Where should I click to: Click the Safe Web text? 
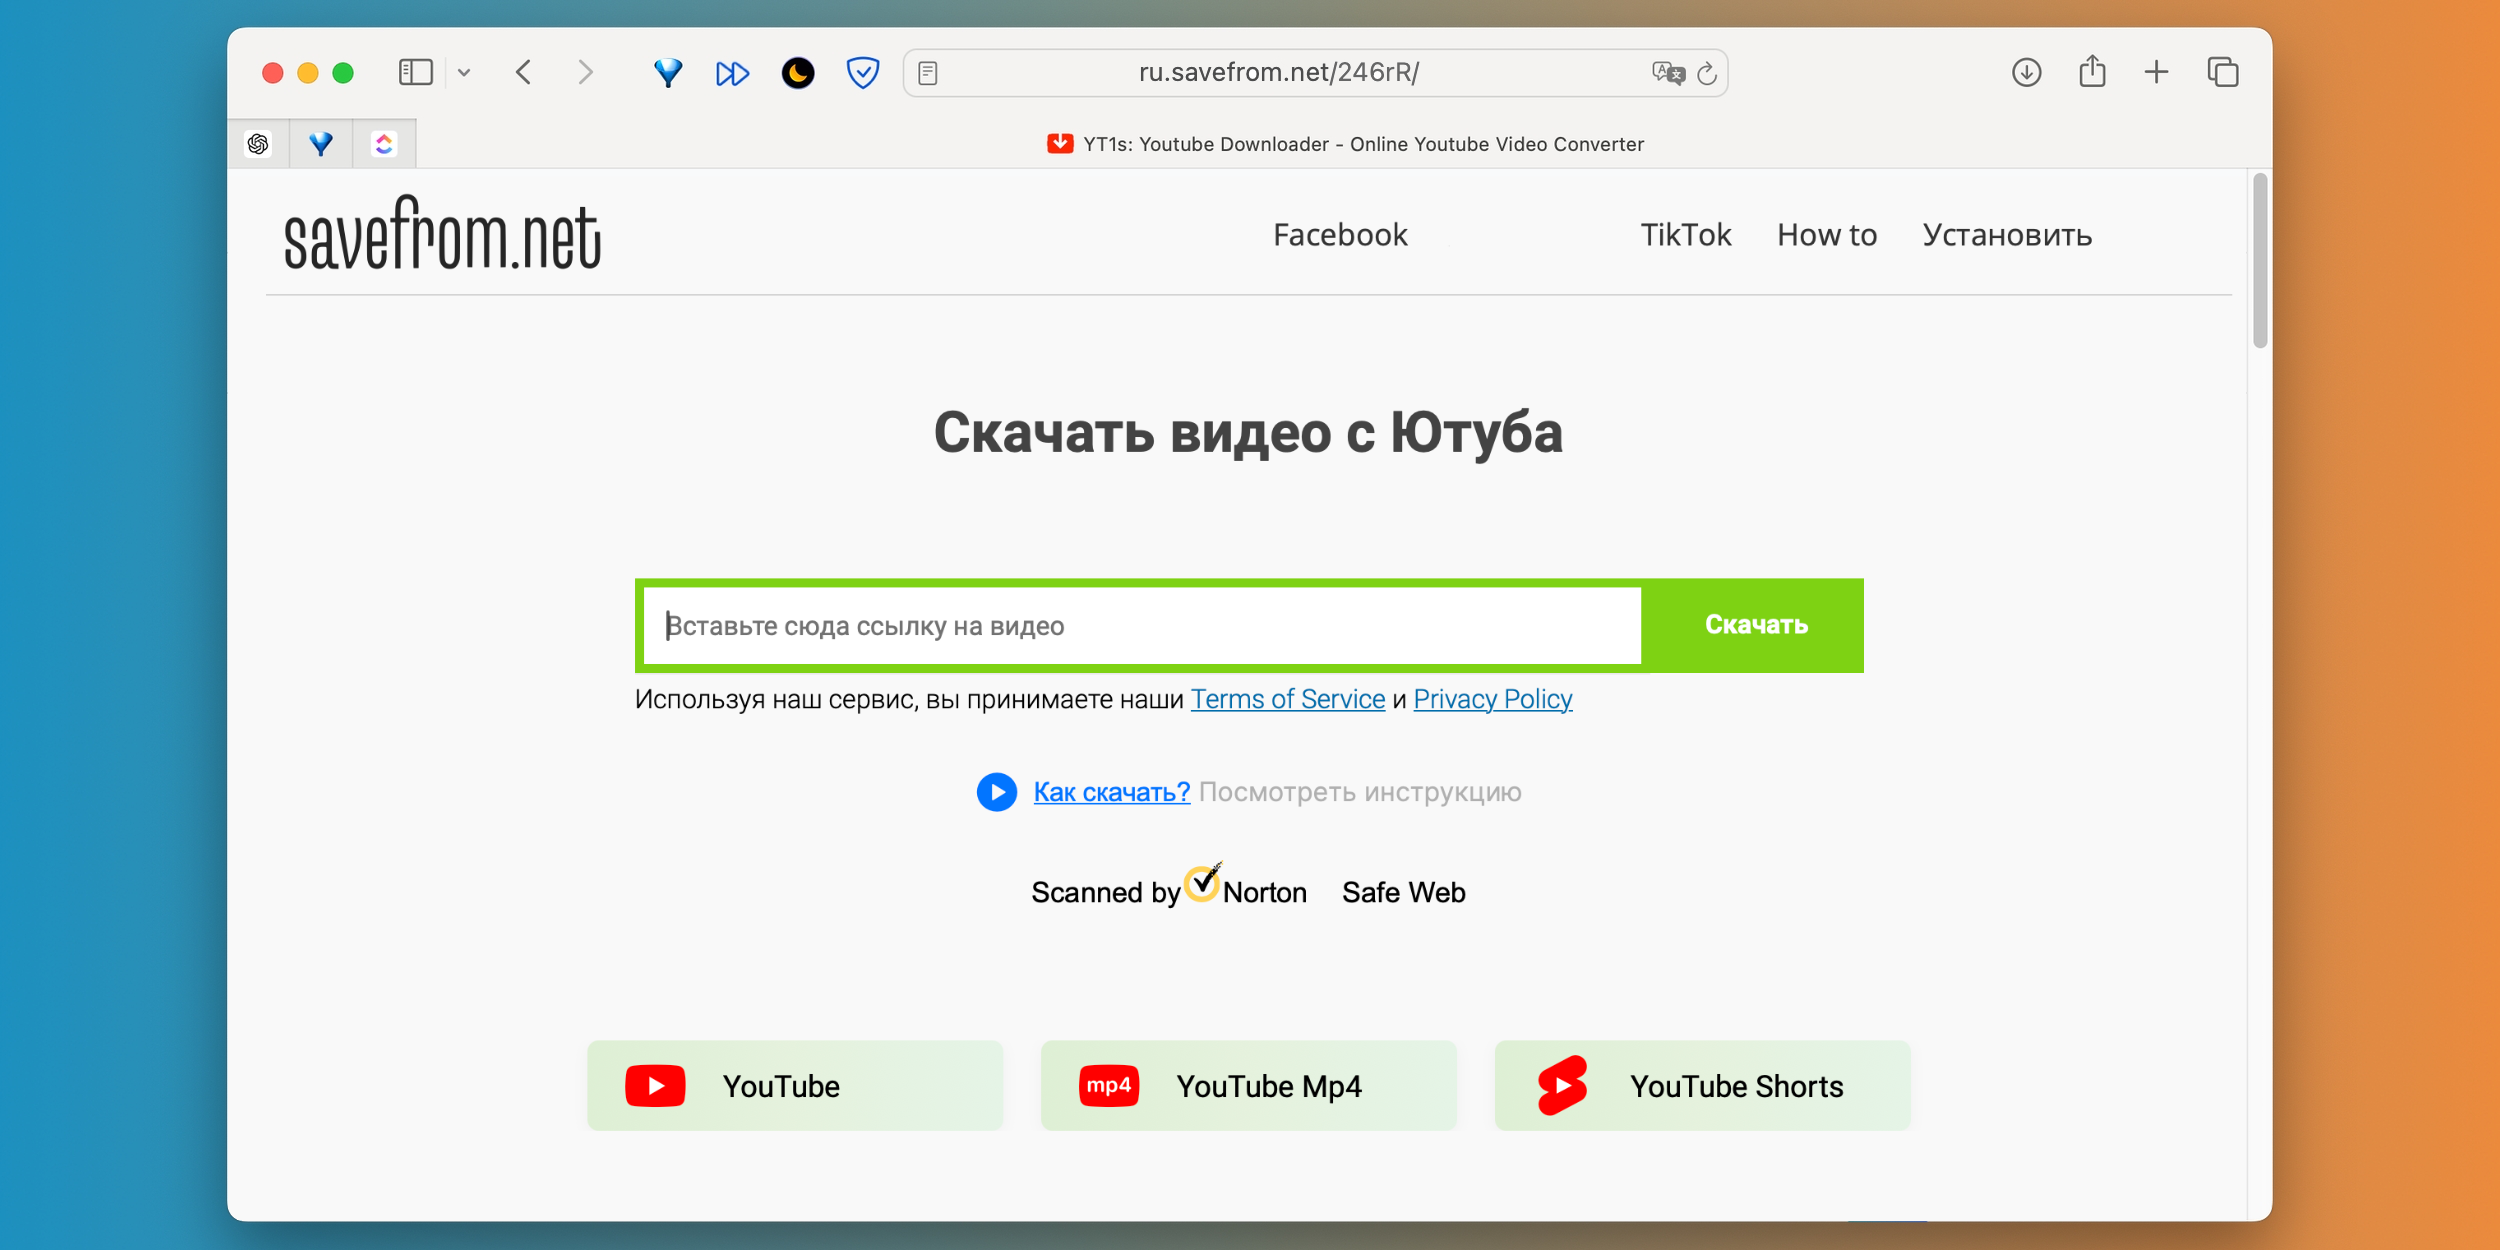click(x=1403, y=892)
